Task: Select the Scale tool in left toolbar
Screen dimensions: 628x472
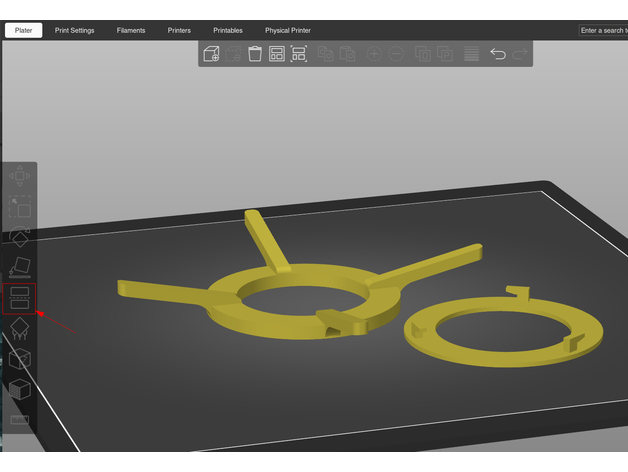Action: 20,207
